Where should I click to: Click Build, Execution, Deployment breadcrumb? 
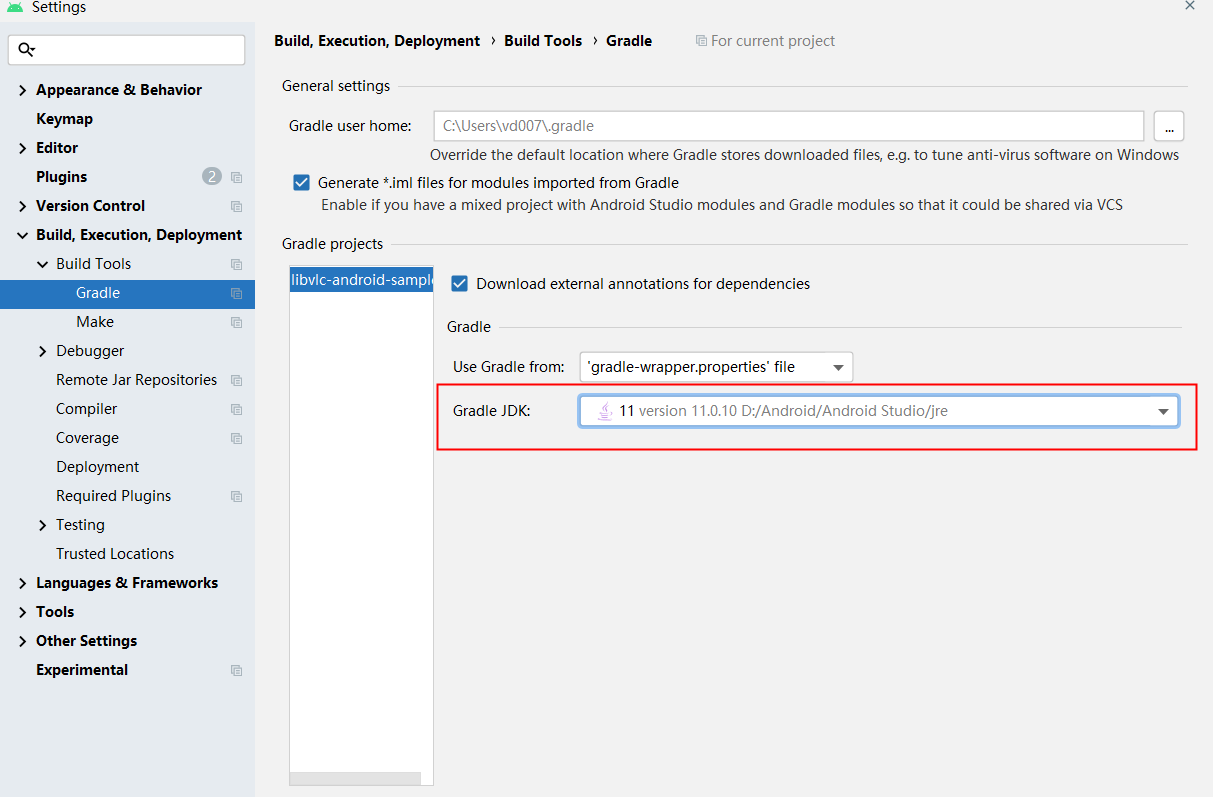coord(377,41)
